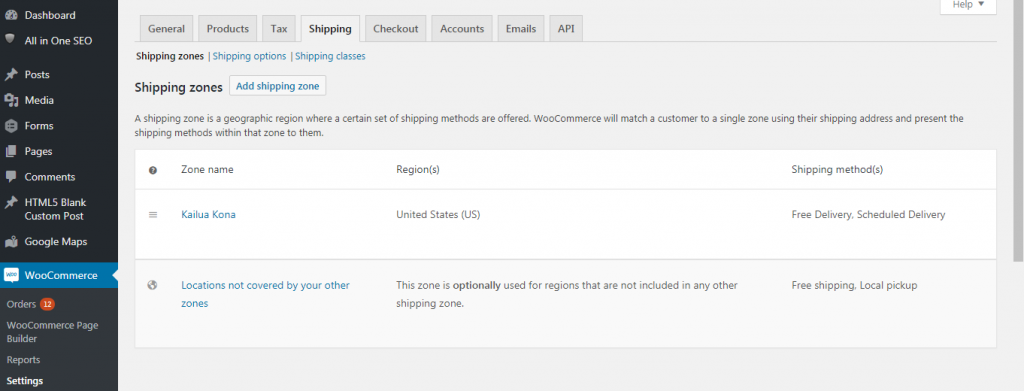
Task: Open the Emails tab
Action: tap(520, 29)
